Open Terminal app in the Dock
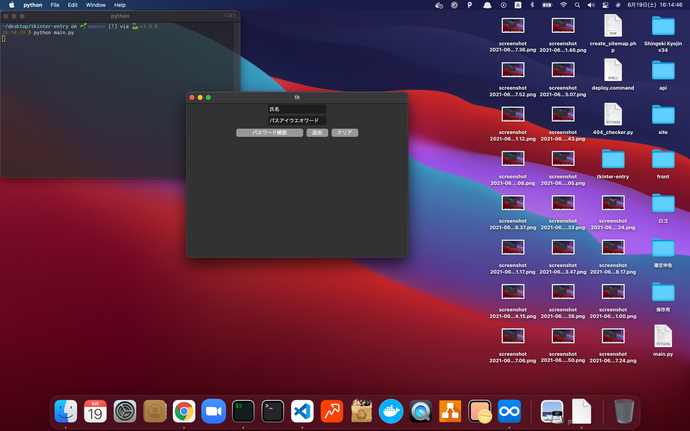 click(x=273, y=411)
